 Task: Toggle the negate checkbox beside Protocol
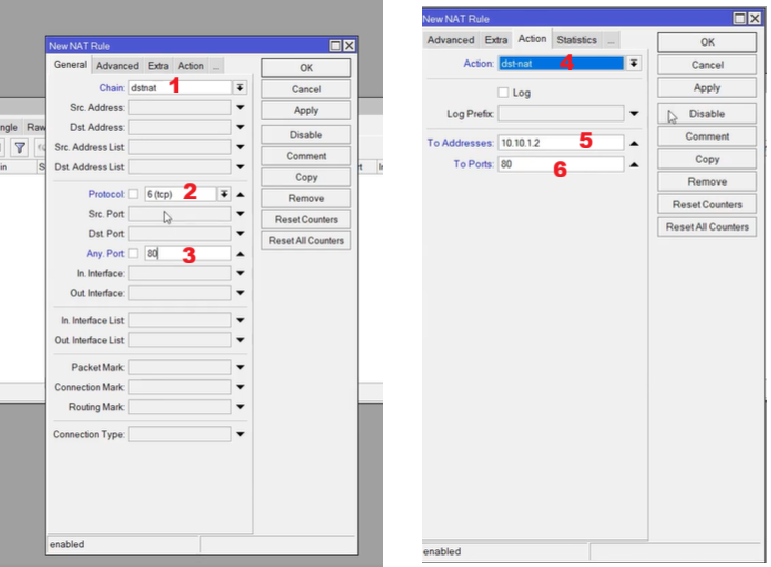pyautogui.click(x=134, y=194)
